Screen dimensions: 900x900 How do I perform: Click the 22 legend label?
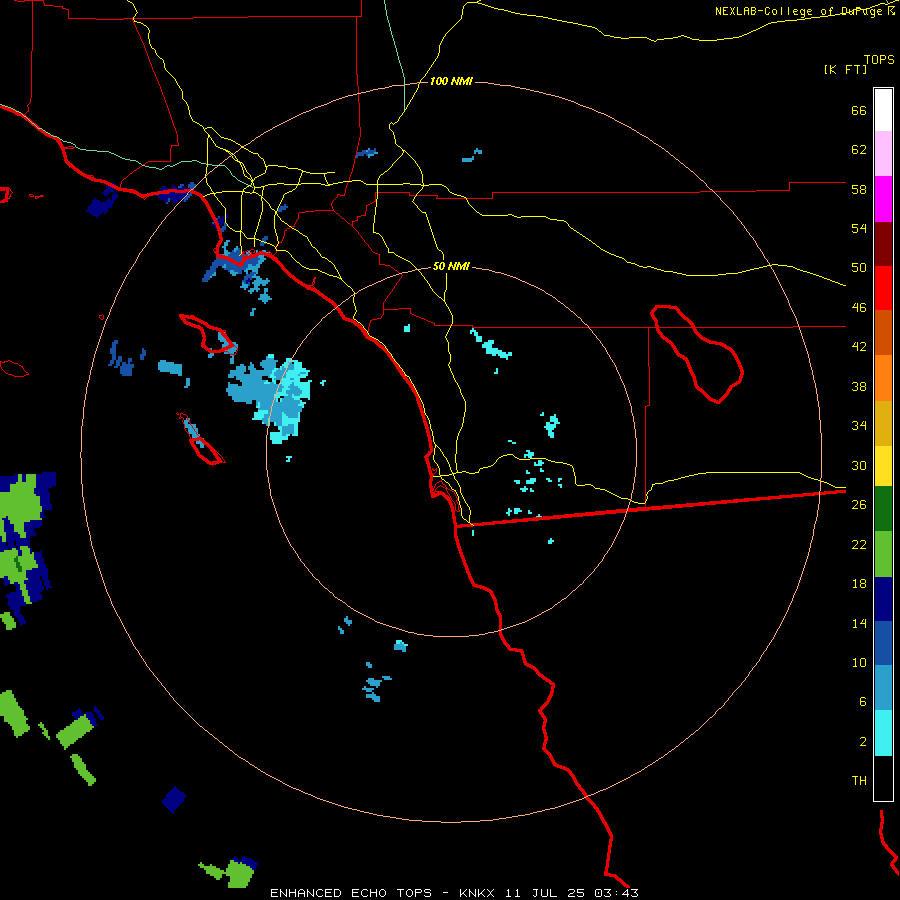click(859, 544)
